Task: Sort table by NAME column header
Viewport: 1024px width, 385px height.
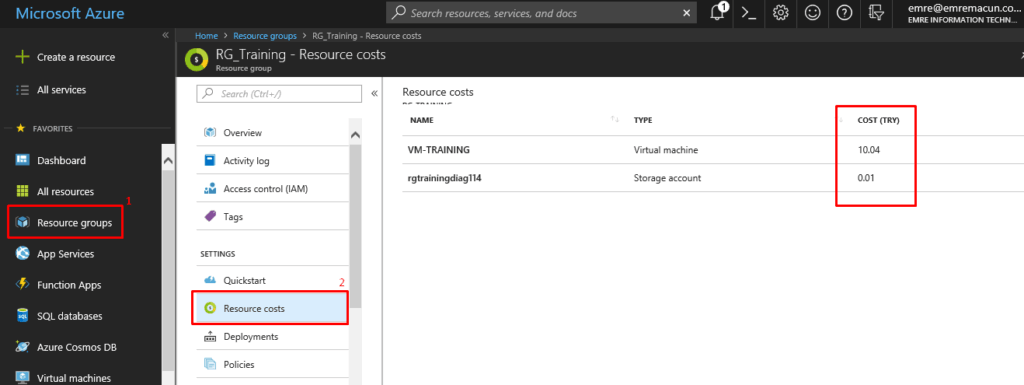Action: click(422, 120)
